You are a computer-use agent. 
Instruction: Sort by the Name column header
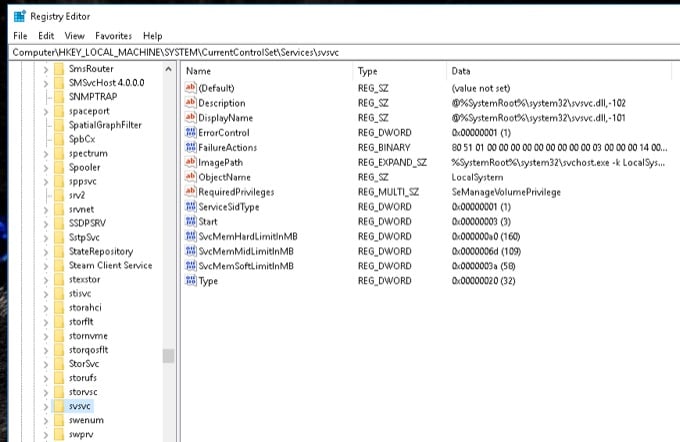tap(267, 71)
